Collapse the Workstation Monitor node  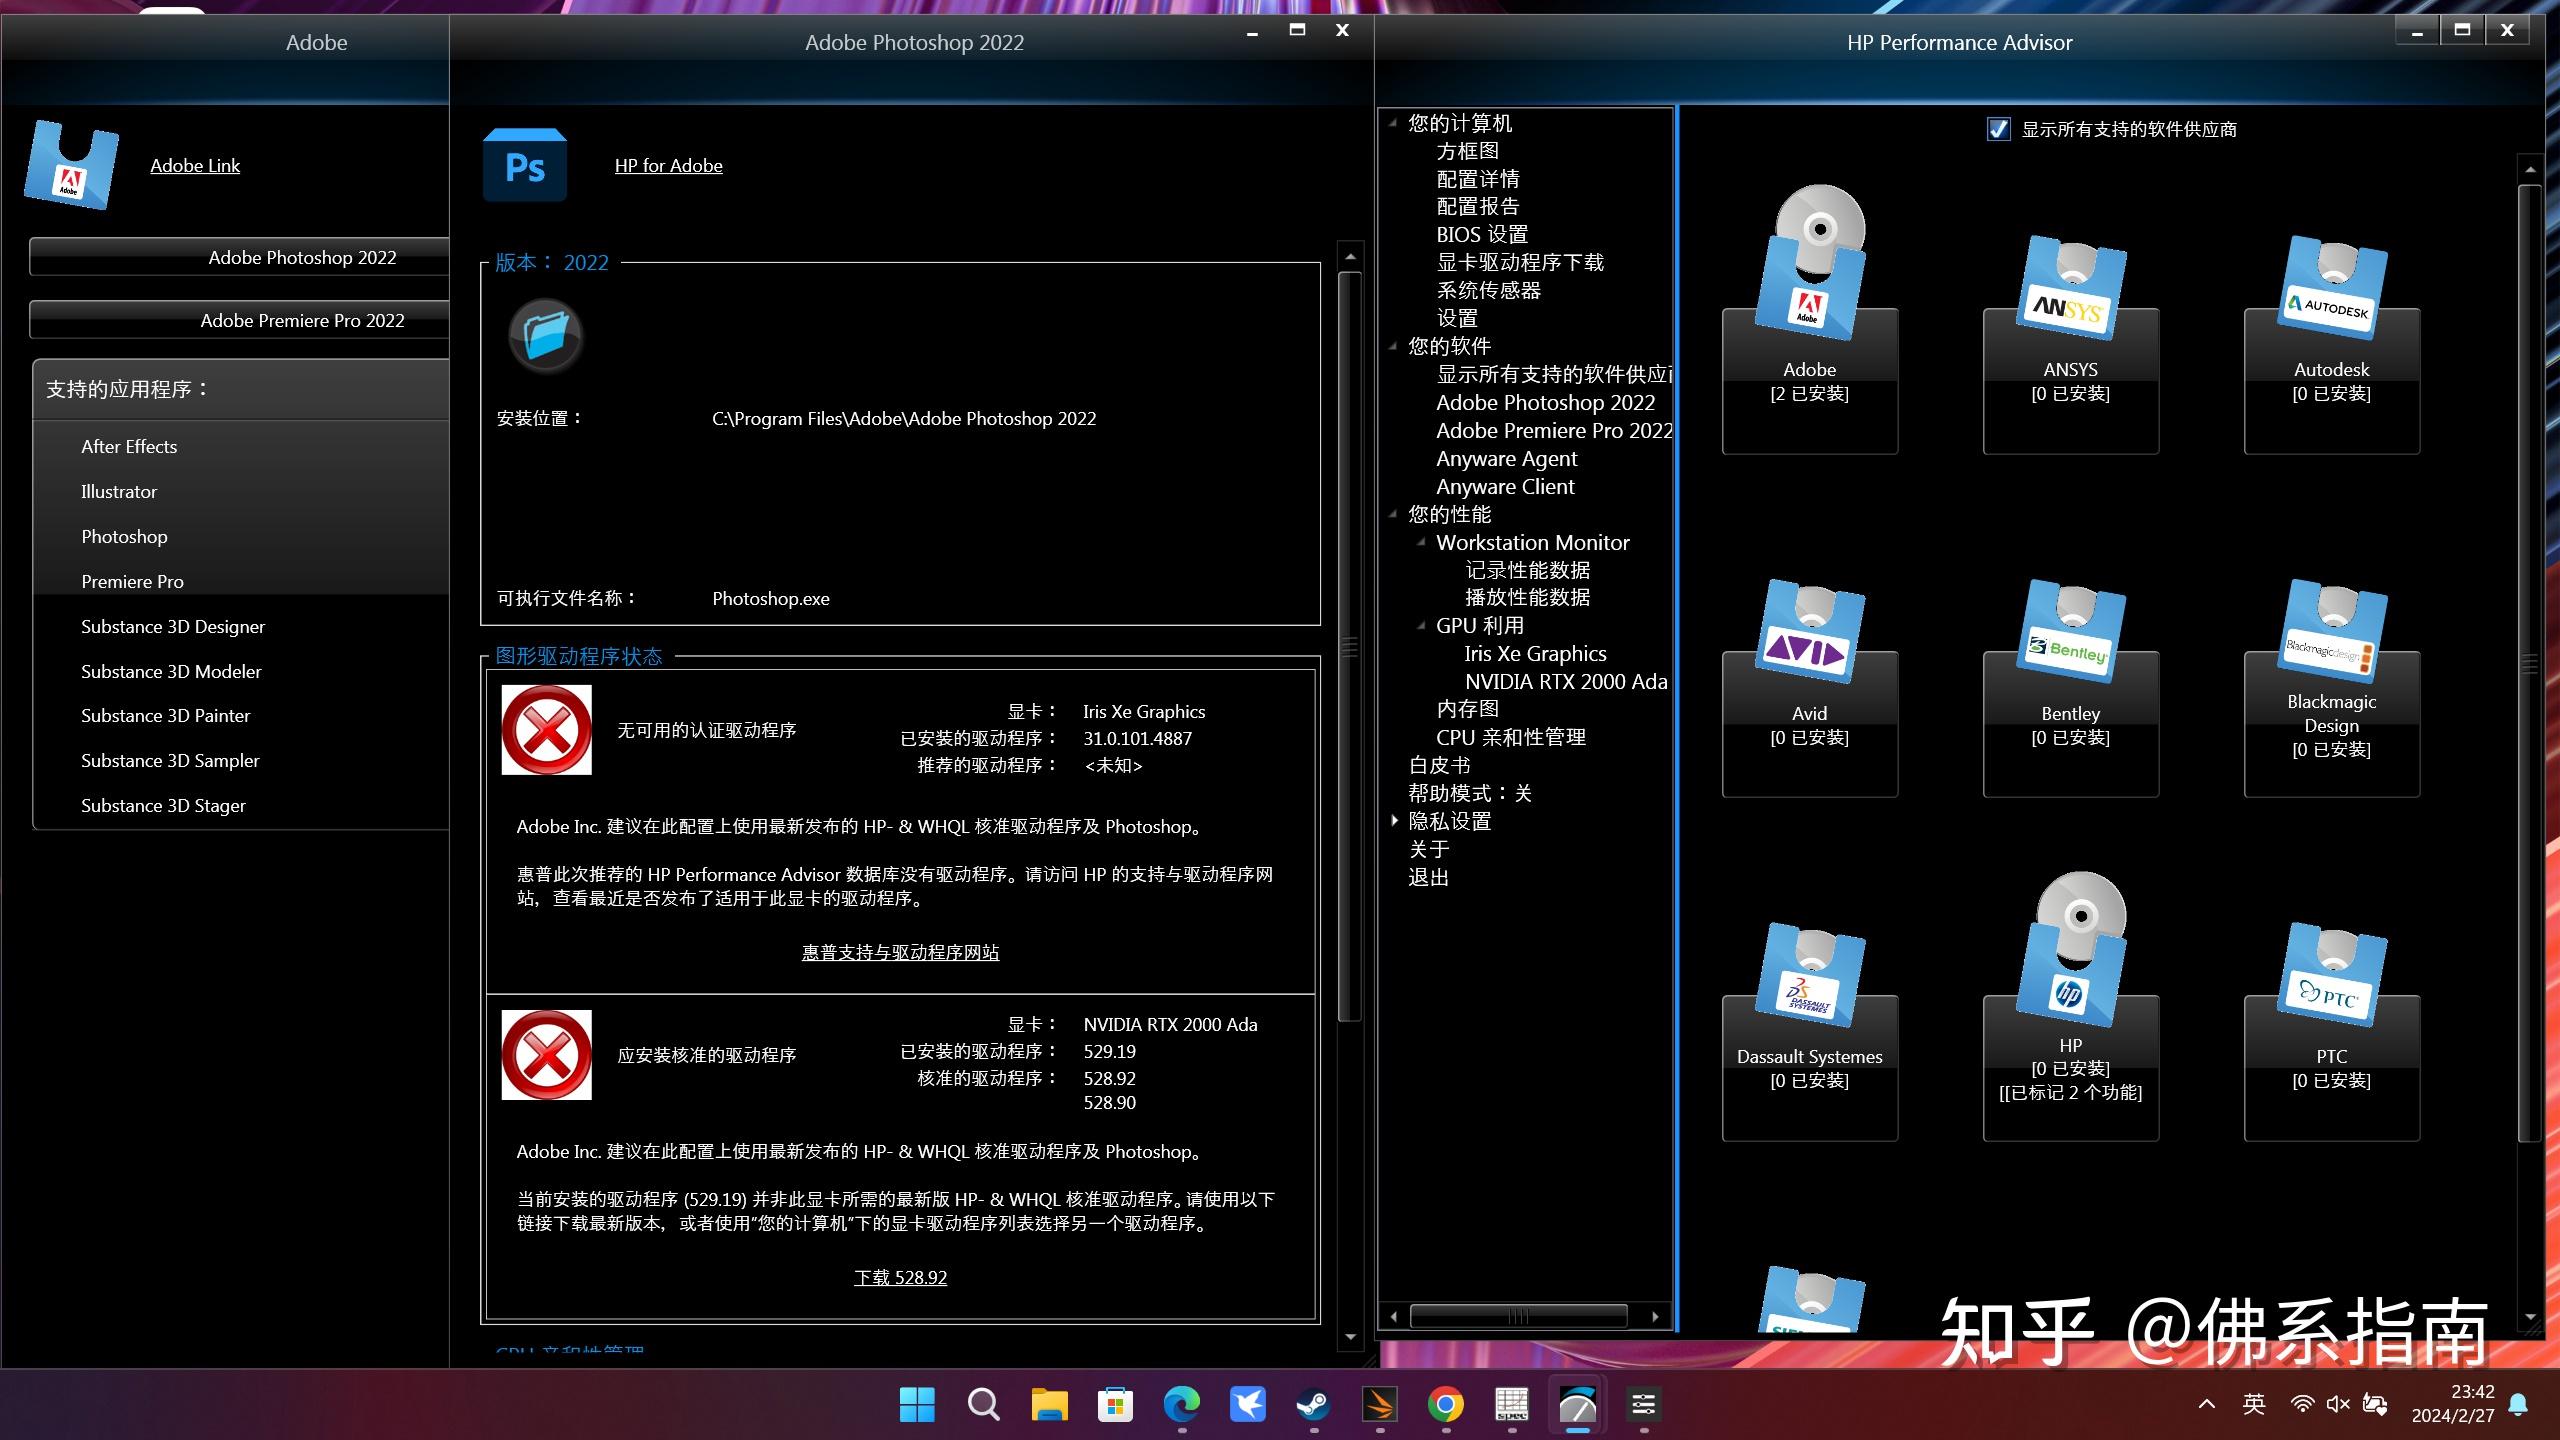[x=1421, y=542]
